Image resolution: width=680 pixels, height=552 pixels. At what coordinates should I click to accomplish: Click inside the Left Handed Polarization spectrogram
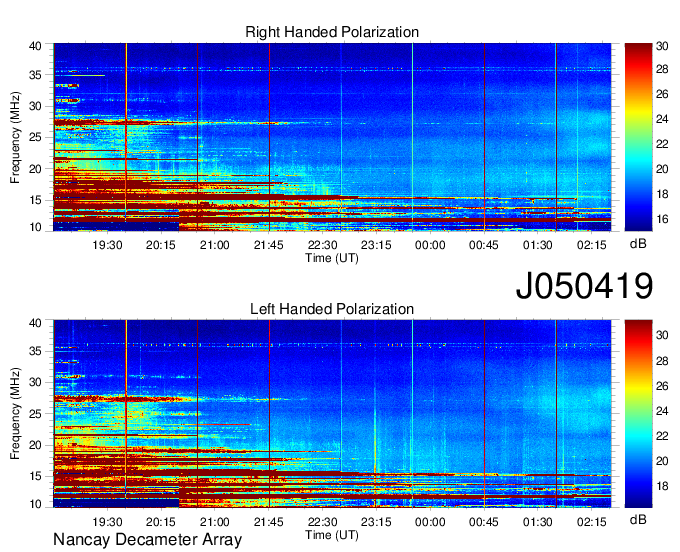[x=332, y=414]
